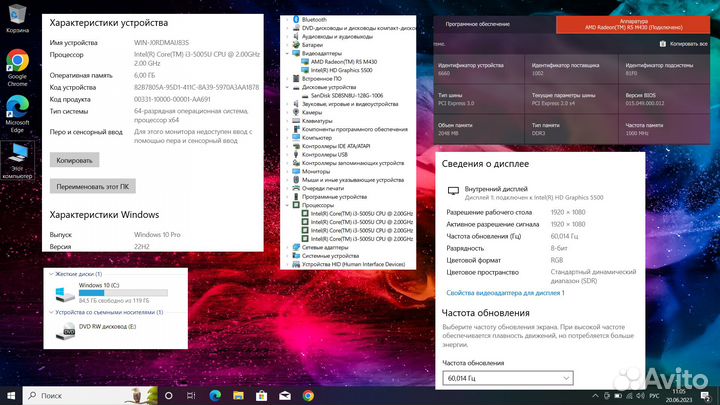Open Microsoft Store from the taskbar
This screenshot has width=720, height=405.
coord(262,395)
